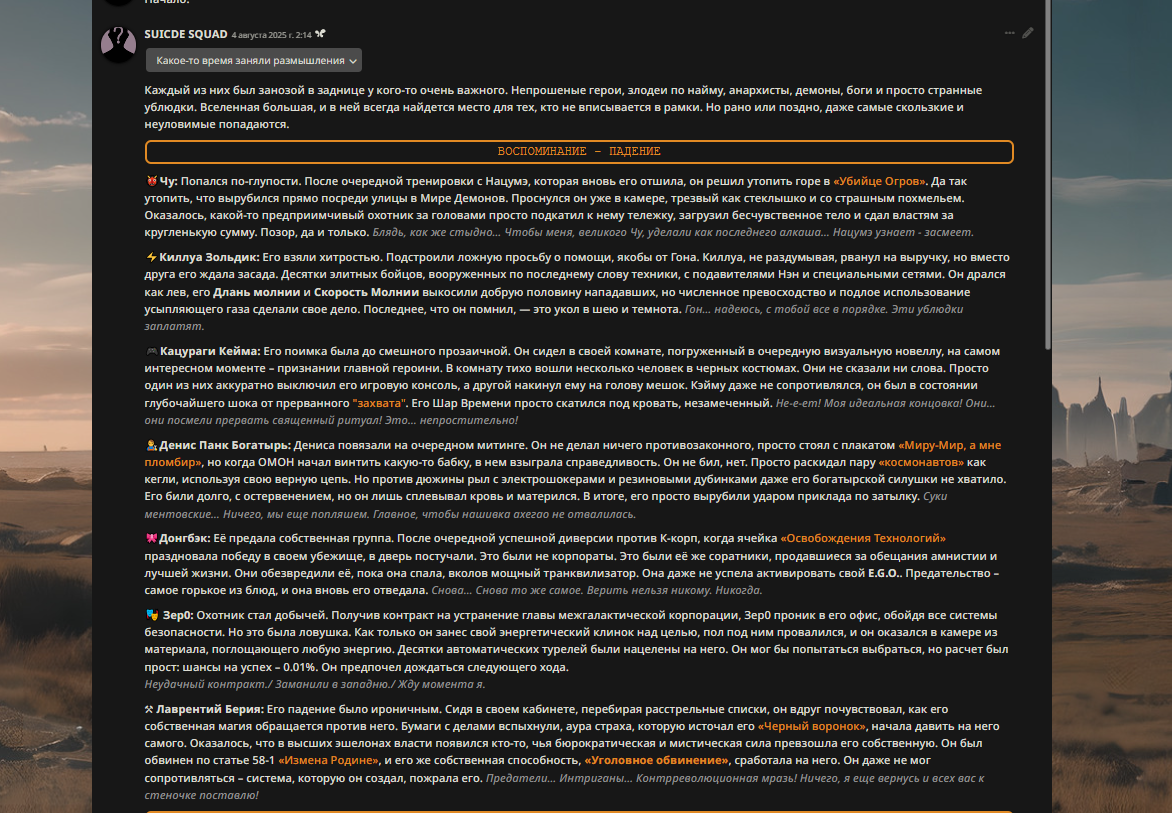Click the timestamp '4 августа 2025 г. 2:14'

pos(271,35)
